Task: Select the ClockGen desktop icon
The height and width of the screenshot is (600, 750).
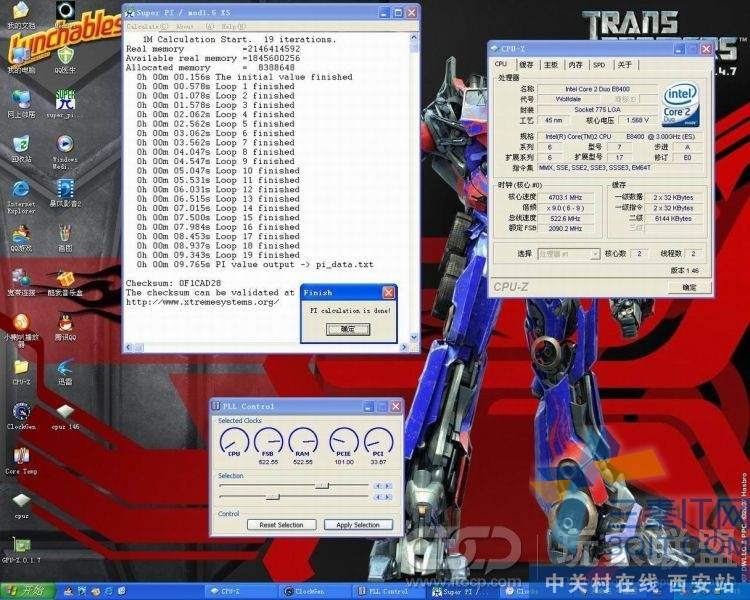Action: 21,415
